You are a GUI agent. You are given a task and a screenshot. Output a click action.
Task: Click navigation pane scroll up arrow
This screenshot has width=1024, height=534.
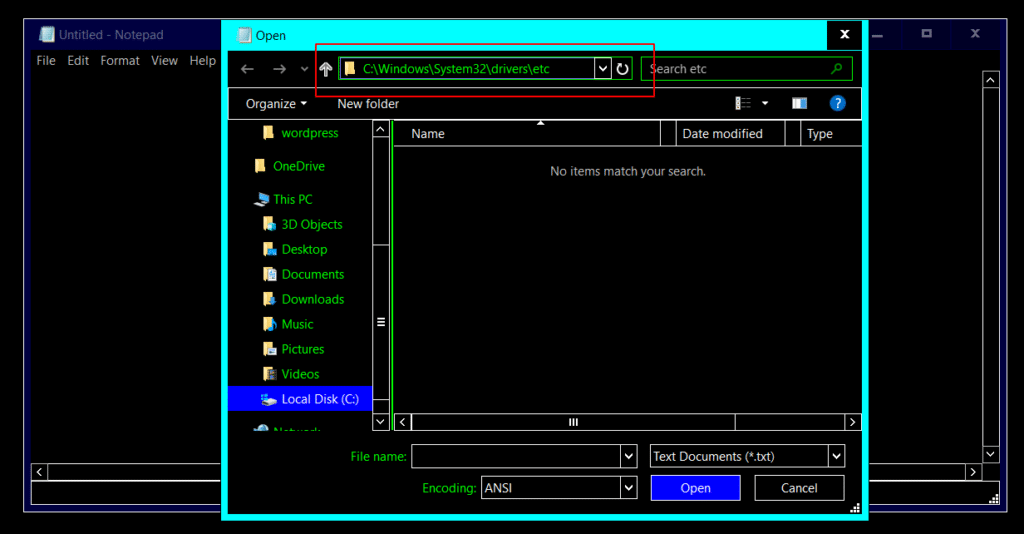pyautogui.click(x=381, y=130)
